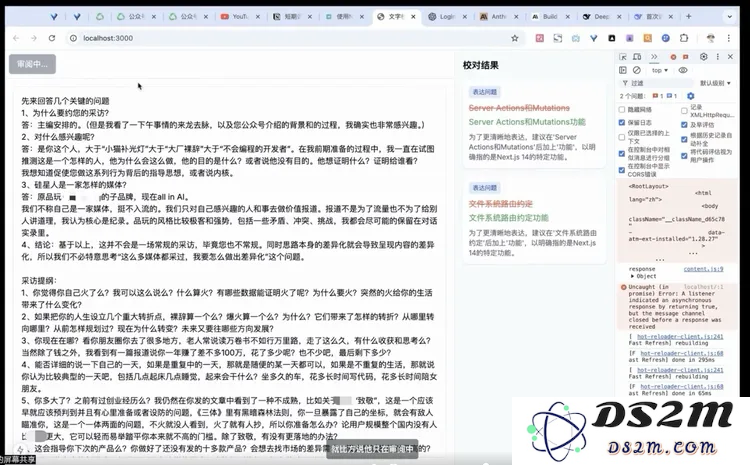Click the red error count icon in DevTools
This screenshot has width=750, height=465.
[673, 57]
